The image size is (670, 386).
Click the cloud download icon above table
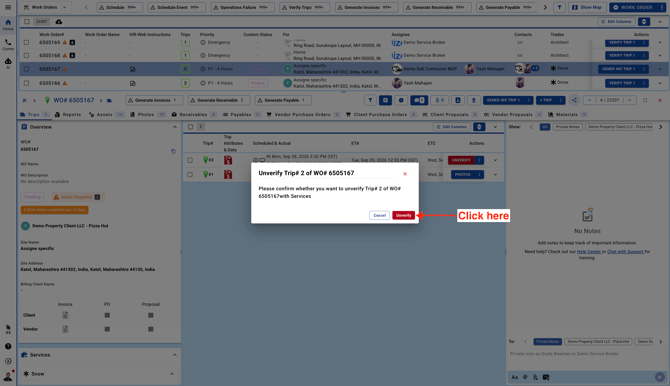pos(59,21)
